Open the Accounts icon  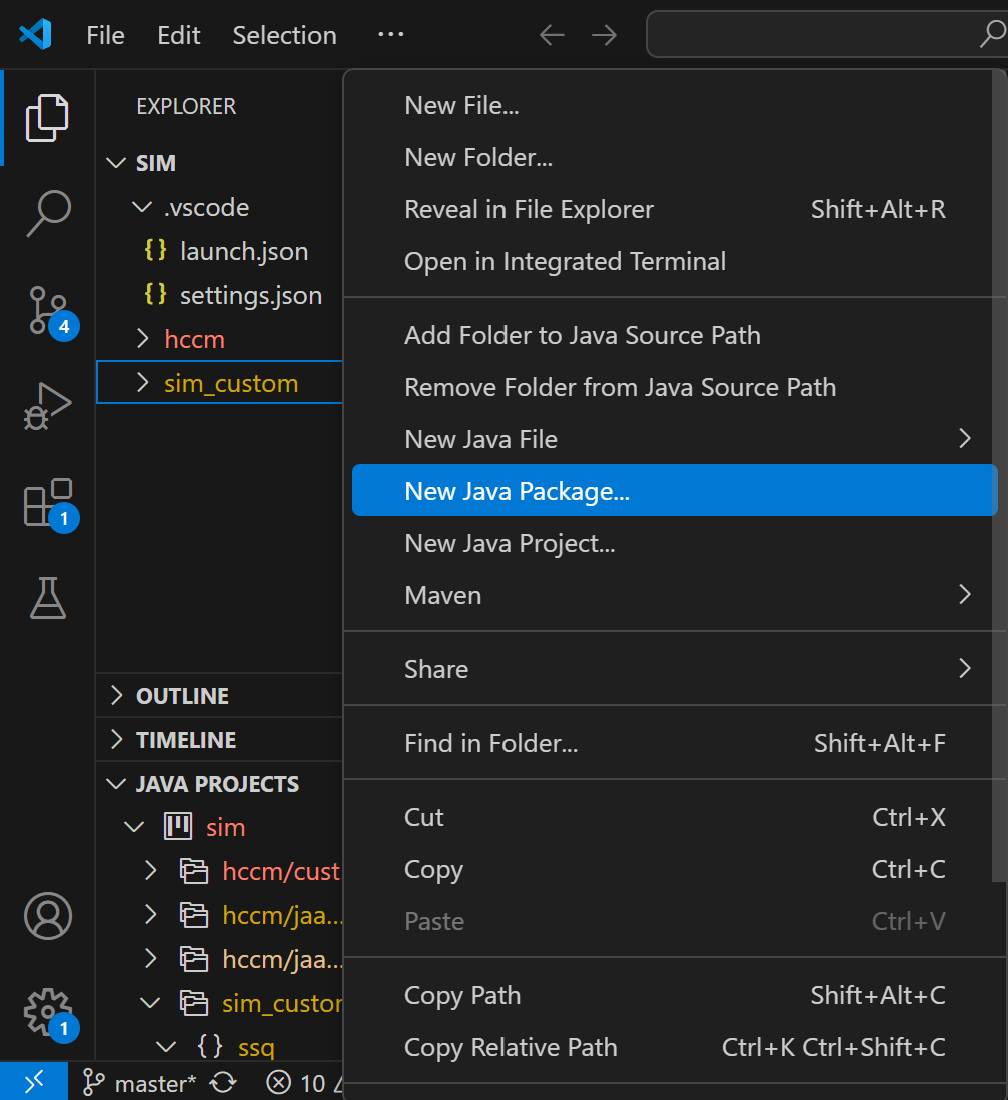coord(47,916)
